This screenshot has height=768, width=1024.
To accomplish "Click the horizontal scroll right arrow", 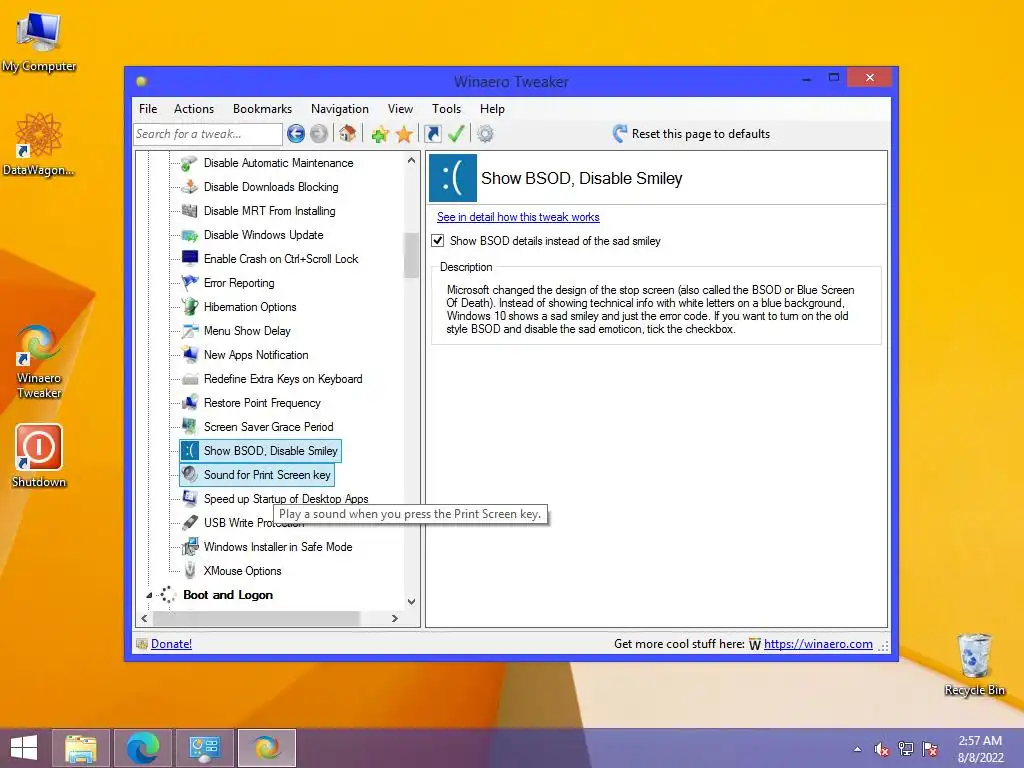I will tap(394, 618).
